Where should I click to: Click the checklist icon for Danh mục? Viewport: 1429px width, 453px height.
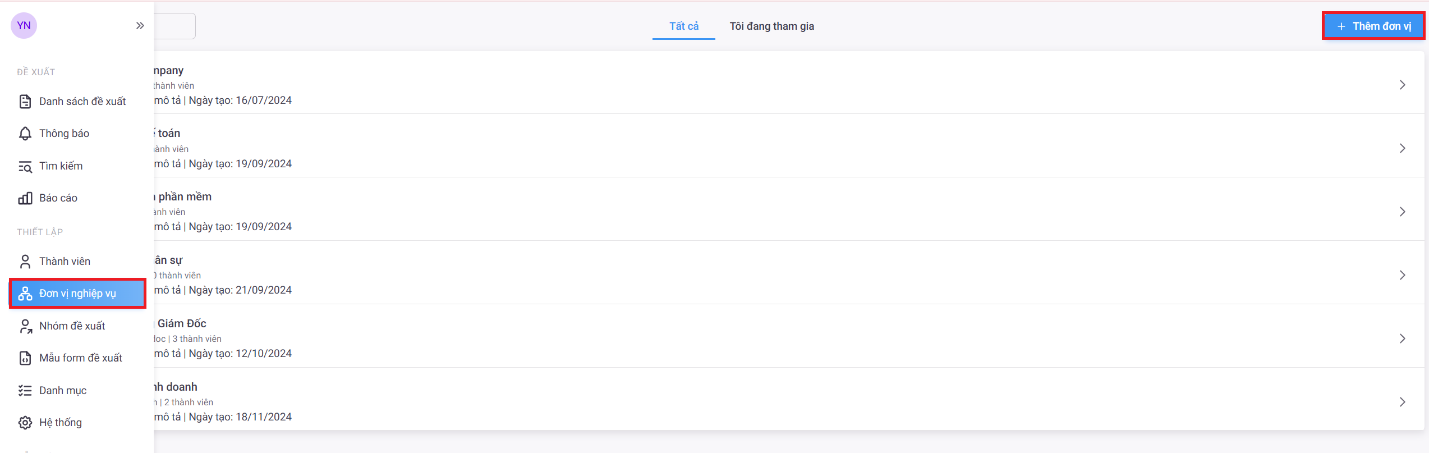pos(26,390)
